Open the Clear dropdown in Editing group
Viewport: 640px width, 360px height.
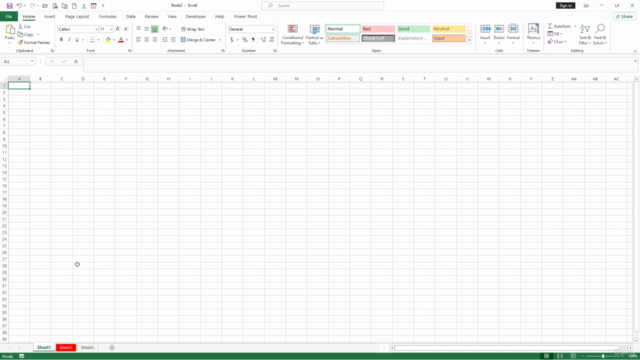[x=558, y=42]
